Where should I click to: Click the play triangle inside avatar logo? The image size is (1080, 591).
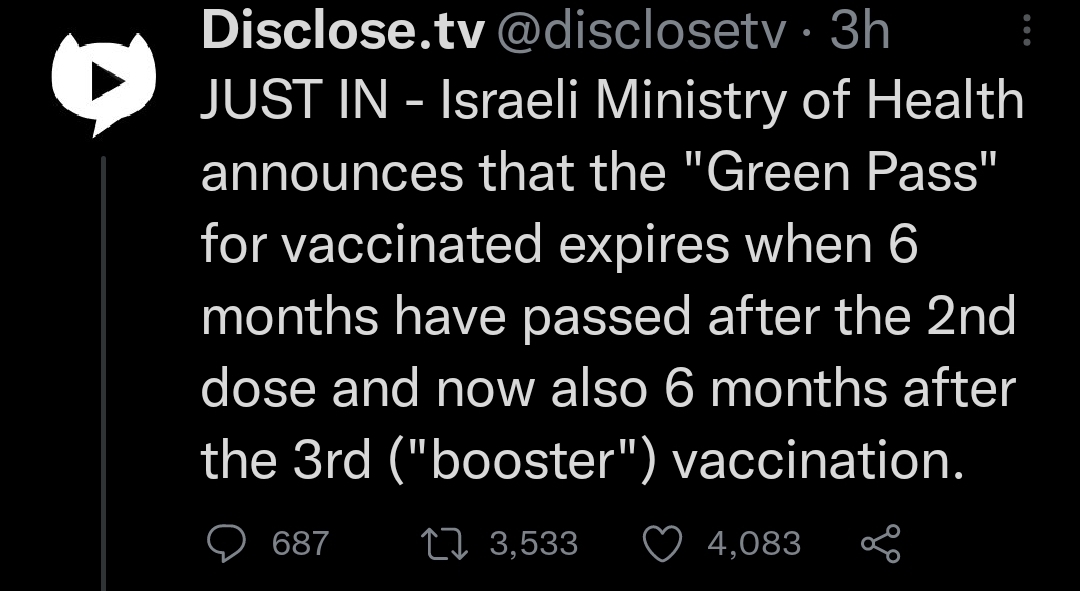pyautogui.click(x=108, y=83)
